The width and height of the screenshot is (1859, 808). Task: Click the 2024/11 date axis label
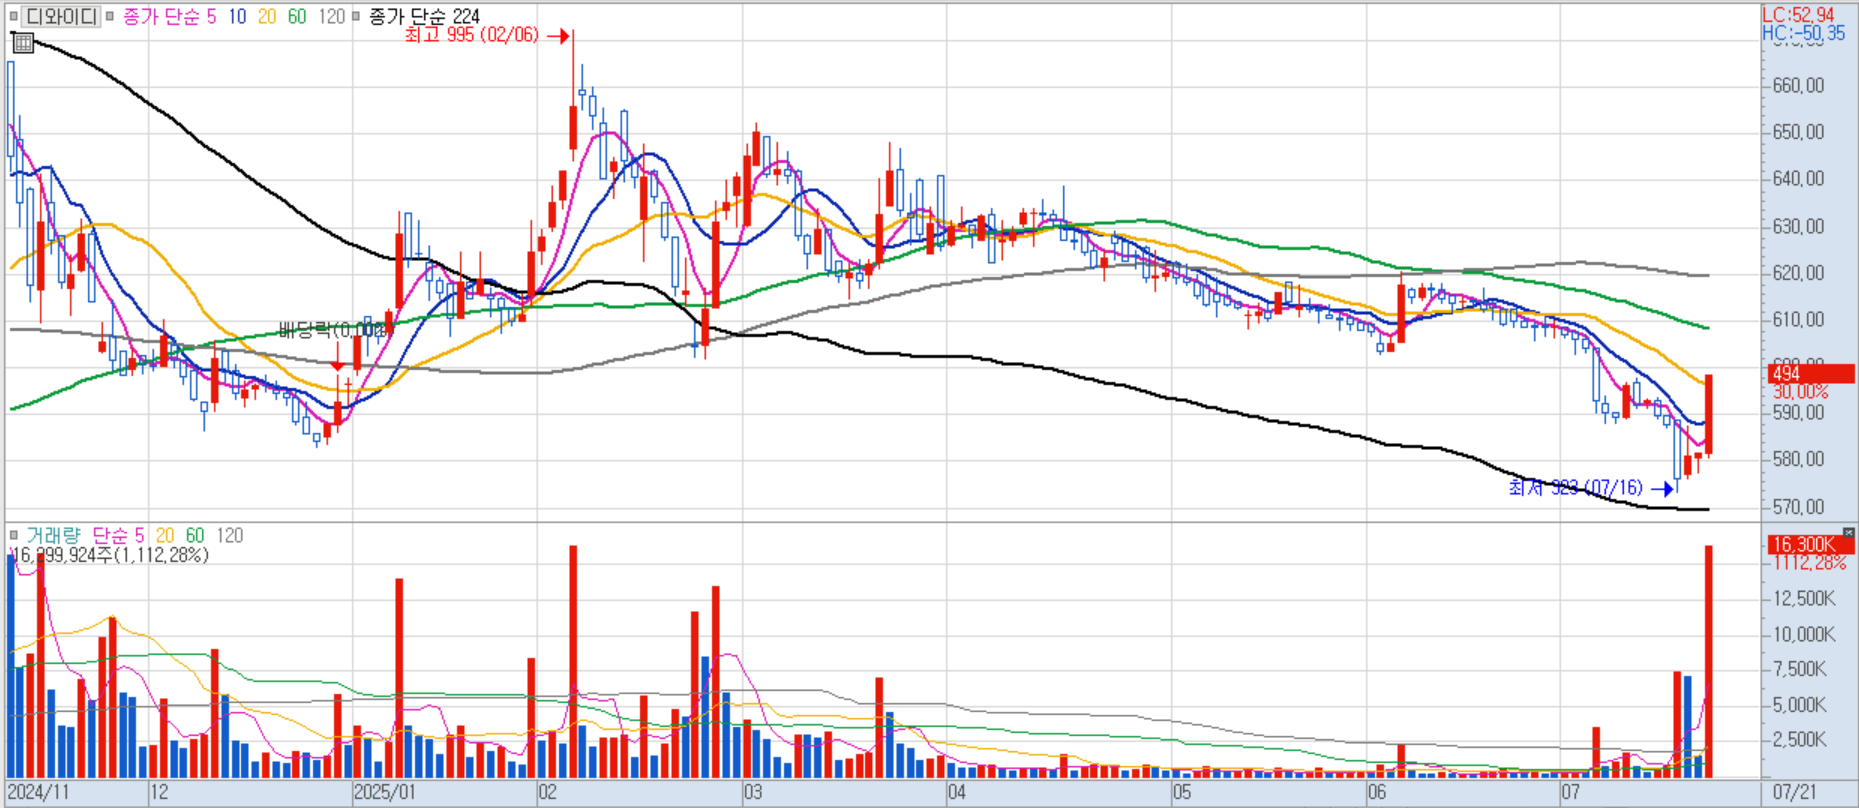point(39,793)
